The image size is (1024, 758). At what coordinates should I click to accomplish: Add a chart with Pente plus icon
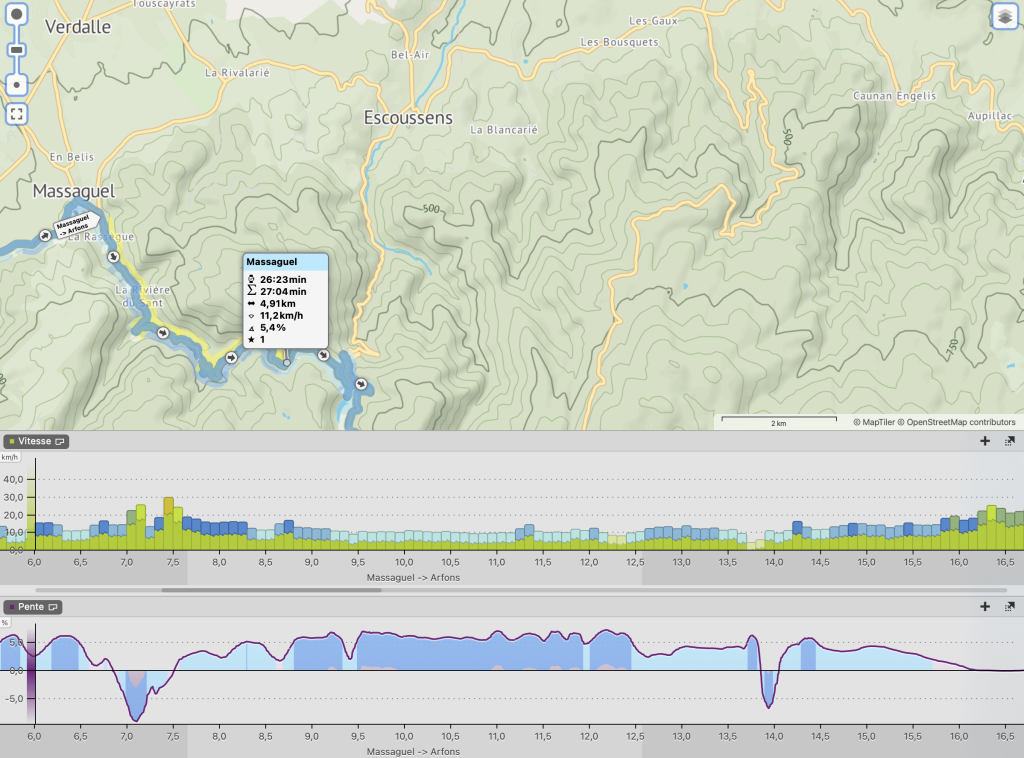point(985,607)
